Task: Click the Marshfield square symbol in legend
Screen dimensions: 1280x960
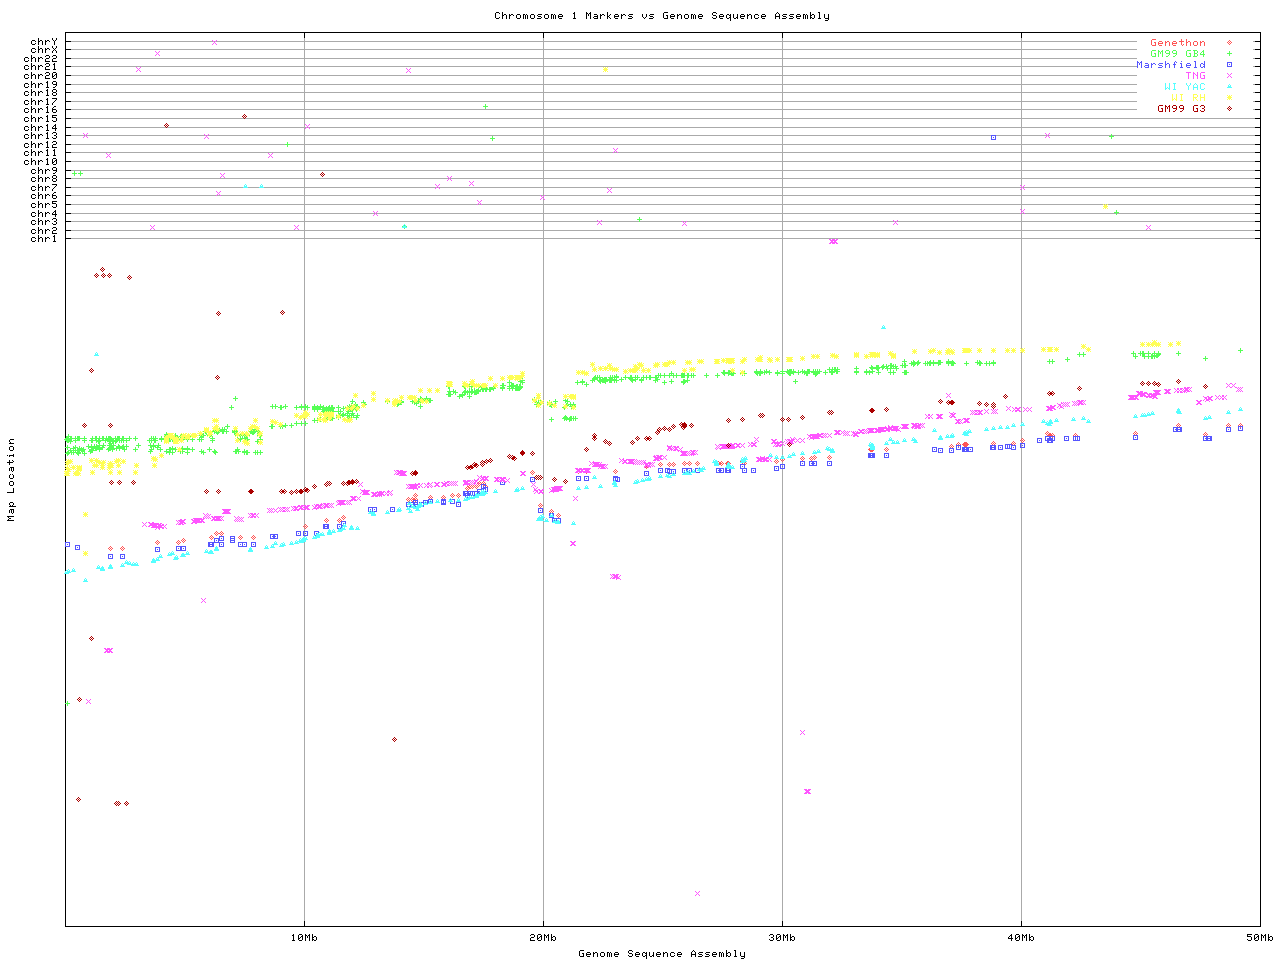Action: click(1229, 65)
